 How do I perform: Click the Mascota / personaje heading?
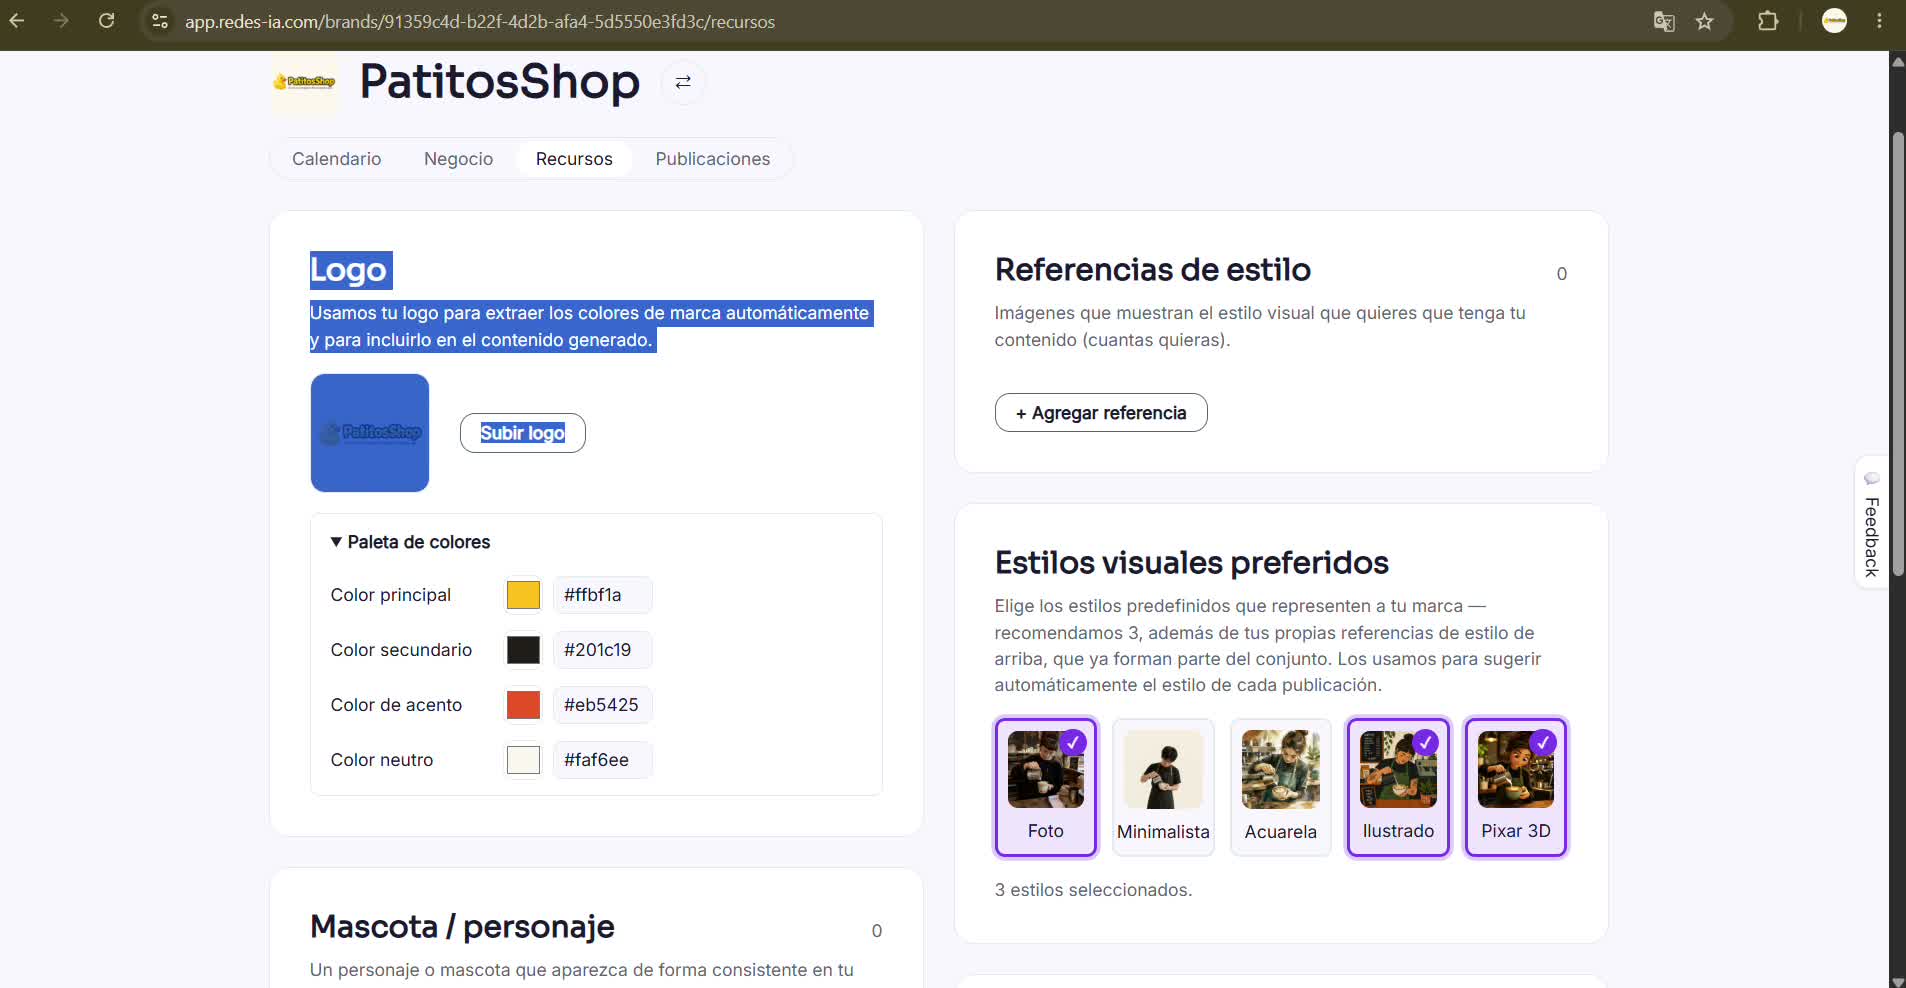click(x=462, y=927)
